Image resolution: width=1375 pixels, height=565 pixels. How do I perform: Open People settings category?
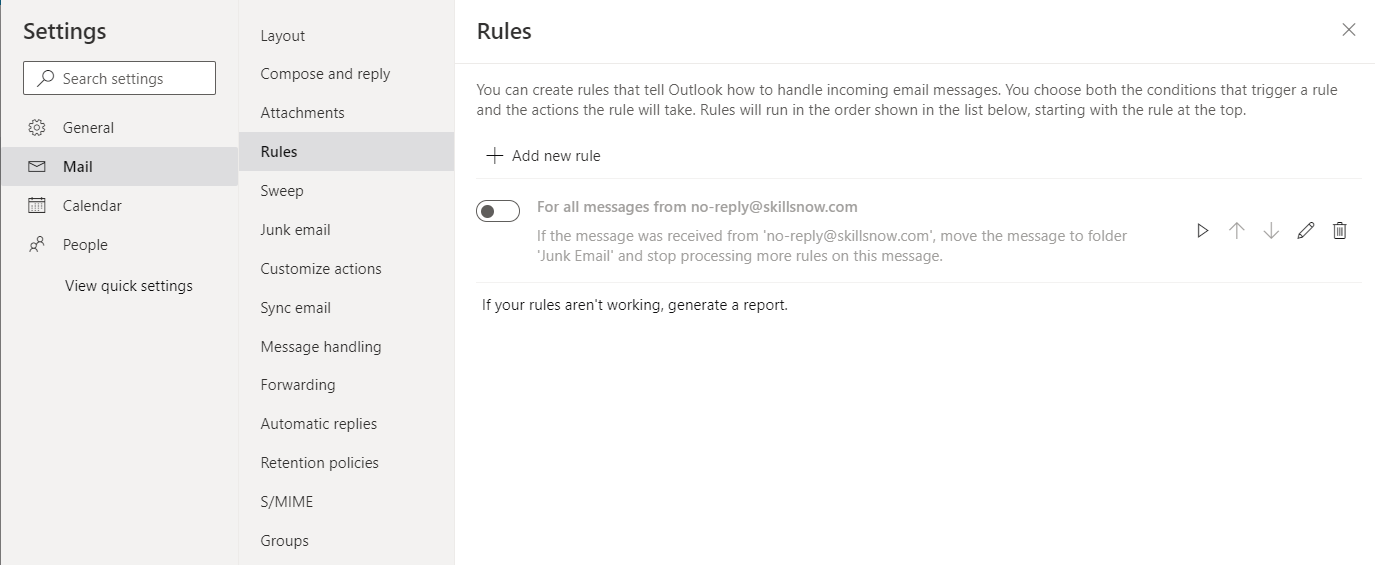[x=85, y=245]
